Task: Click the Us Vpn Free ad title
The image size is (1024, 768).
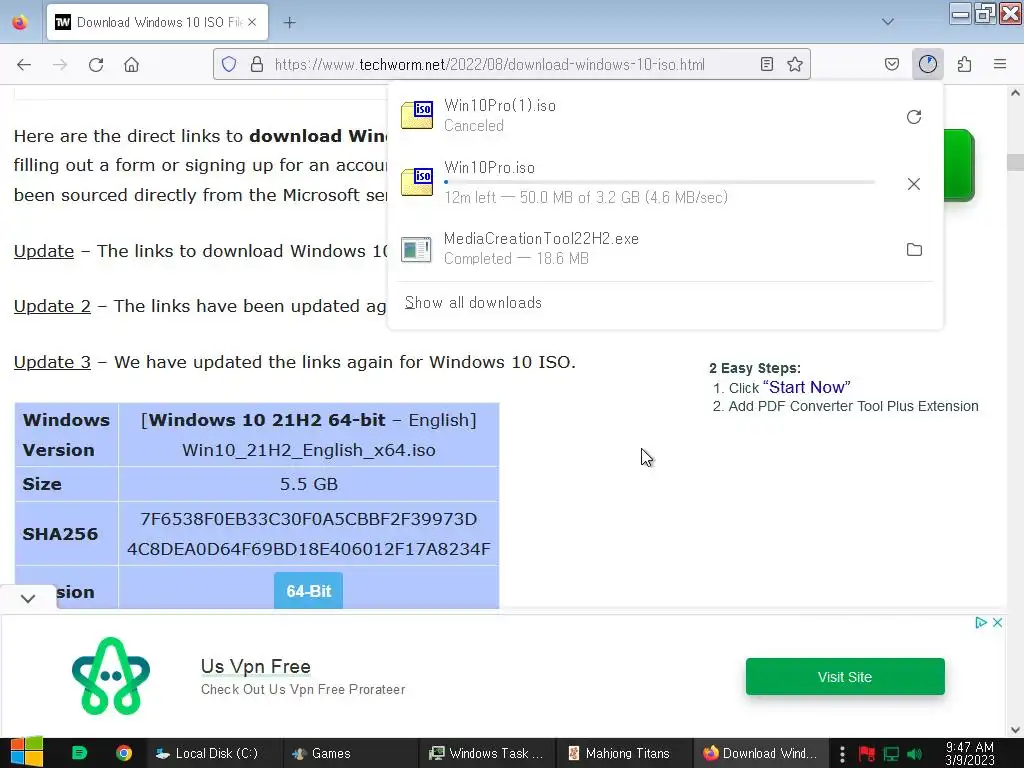Action: [256, 666]
